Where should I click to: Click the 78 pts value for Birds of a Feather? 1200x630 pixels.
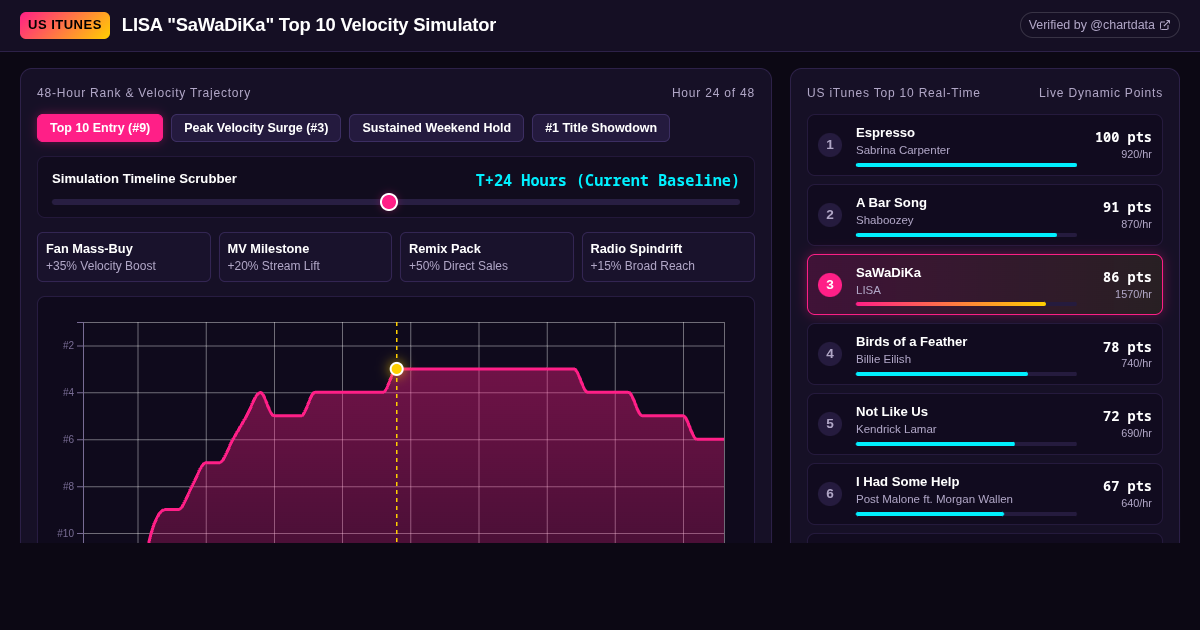pyautogui.click(x=1127, y=347)
